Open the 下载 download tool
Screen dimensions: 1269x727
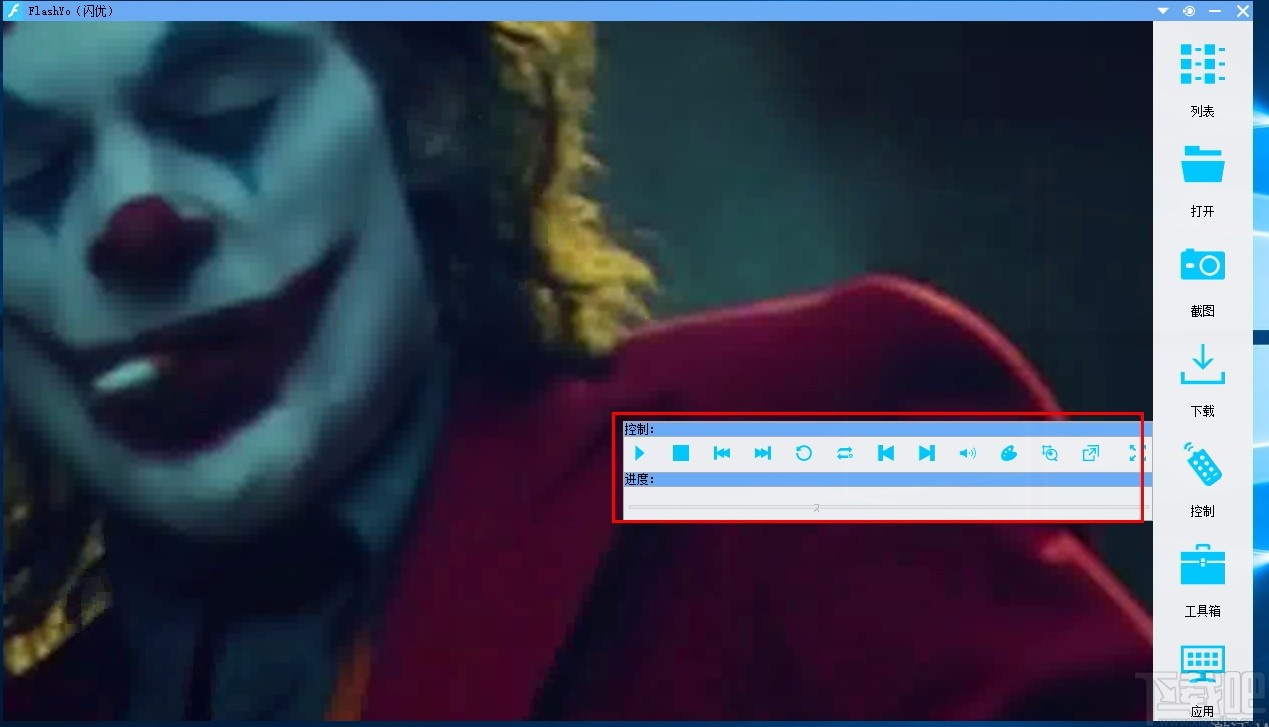coord(1202,381)
